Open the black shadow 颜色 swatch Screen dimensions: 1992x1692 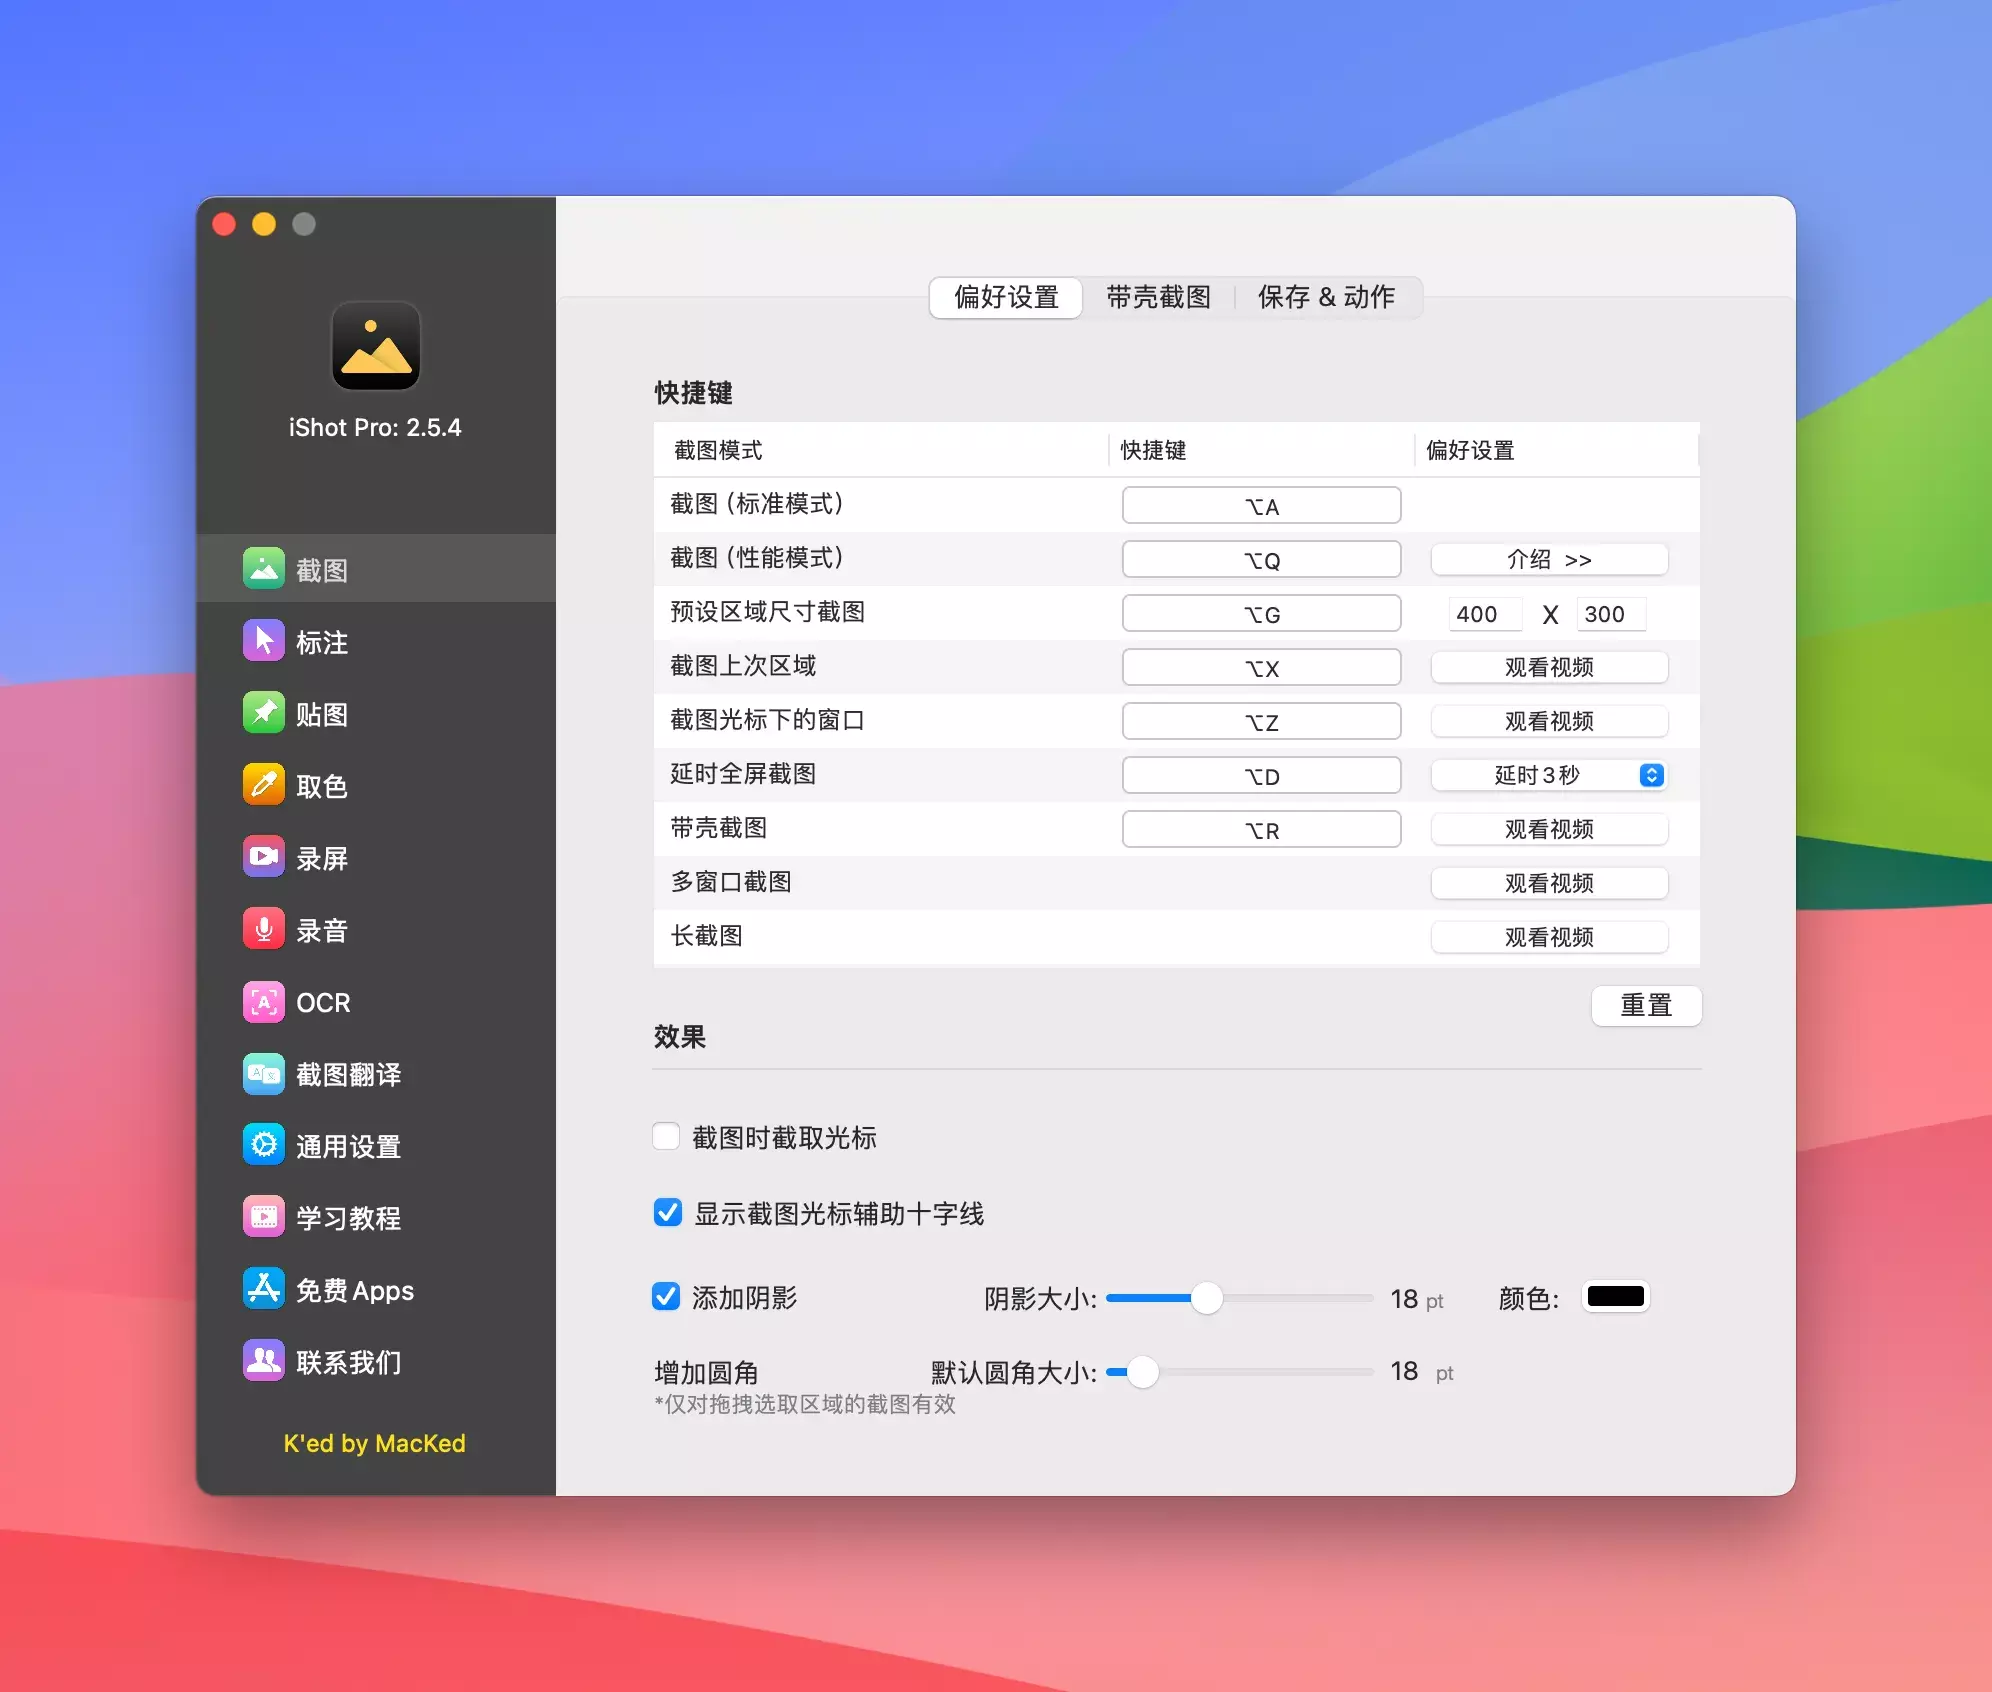tap(1615, 1297)
